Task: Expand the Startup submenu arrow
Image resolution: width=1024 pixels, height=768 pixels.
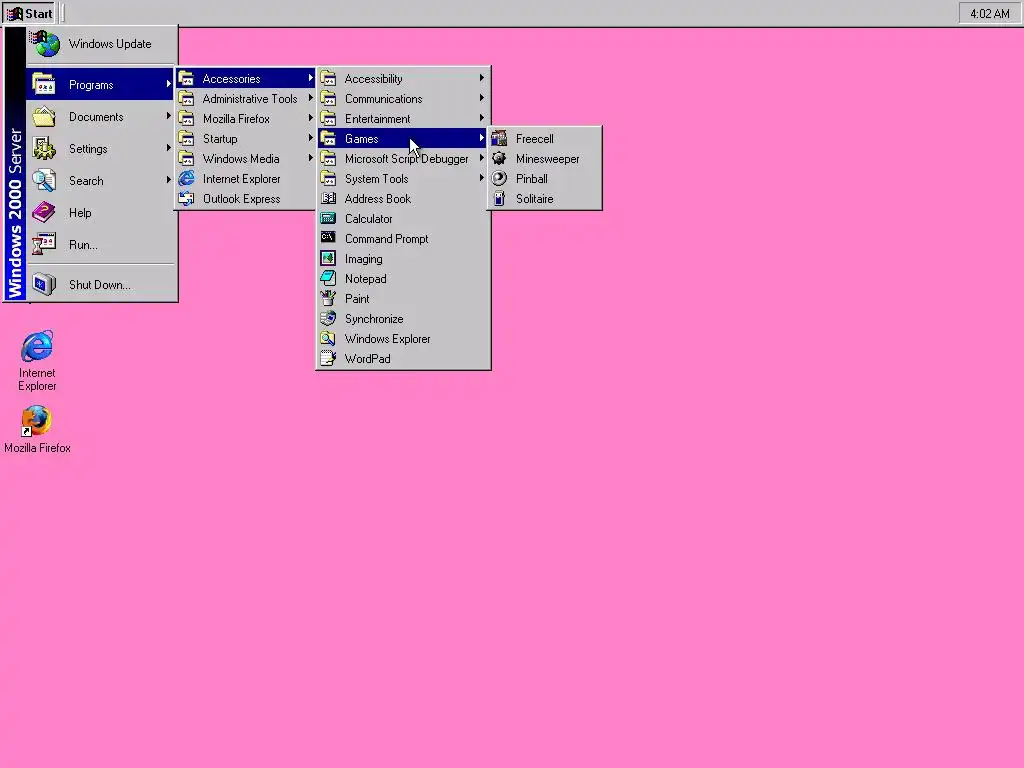Action: [311, 138]
